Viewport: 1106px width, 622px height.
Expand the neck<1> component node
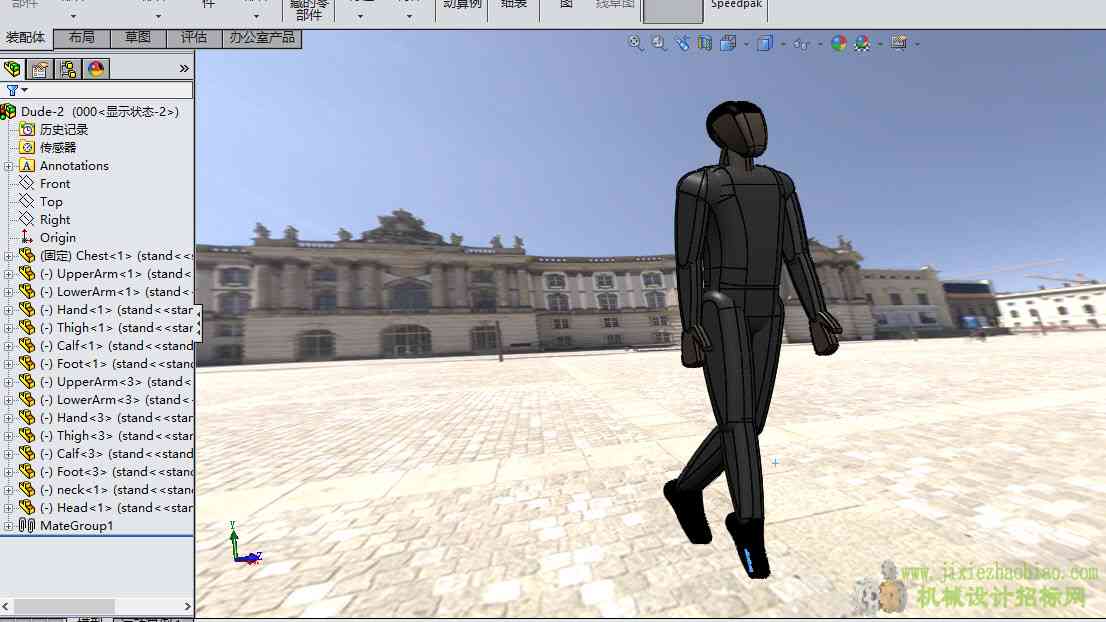point(8,490)
